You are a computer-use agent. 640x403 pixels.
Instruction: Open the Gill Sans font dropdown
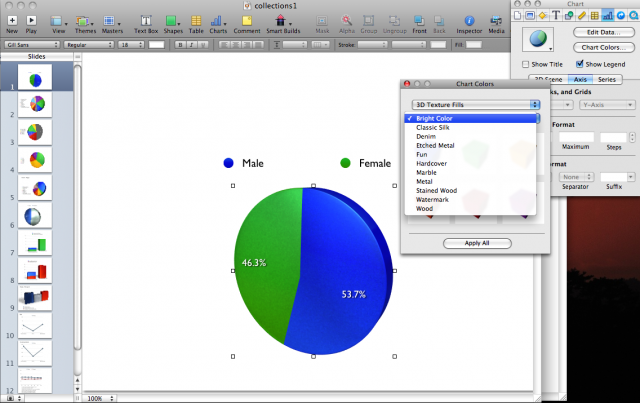[x=32, y=45]
